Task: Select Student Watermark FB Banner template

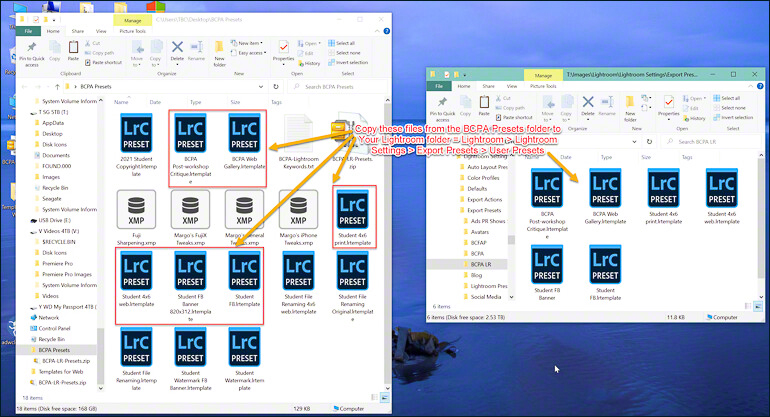Action: pos(191,359)
